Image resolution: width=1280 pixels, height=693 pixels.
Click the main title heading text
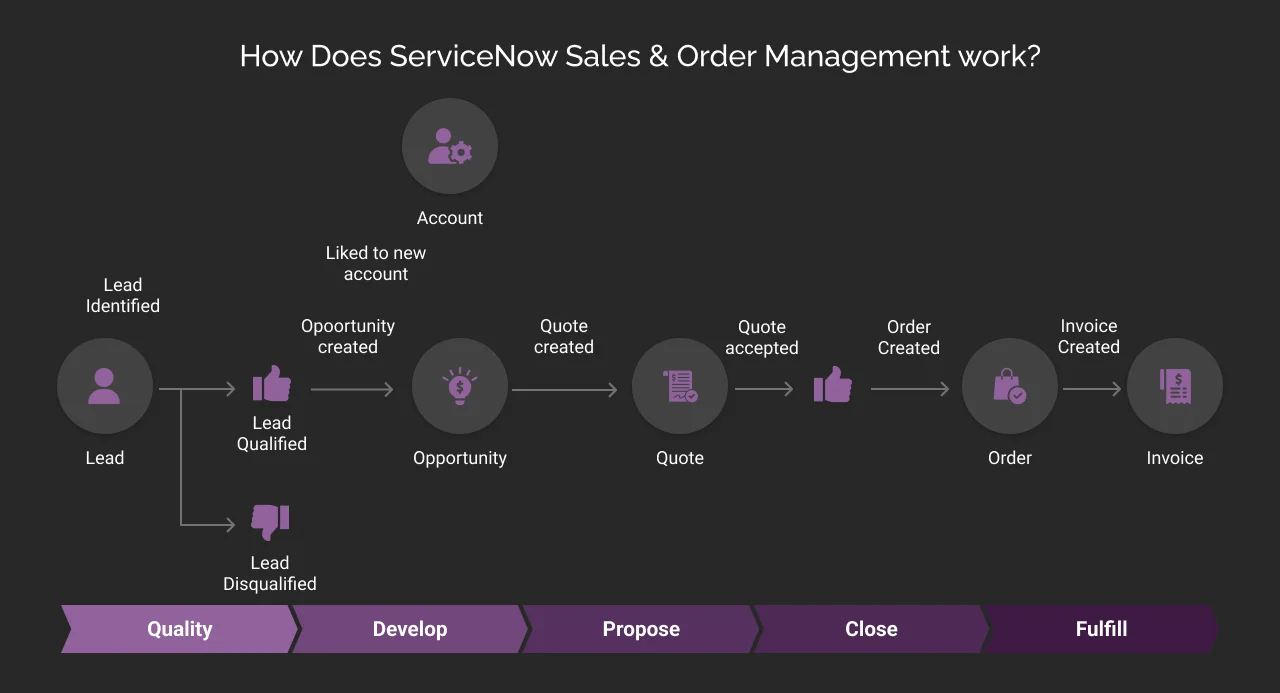tap(640, 56)
